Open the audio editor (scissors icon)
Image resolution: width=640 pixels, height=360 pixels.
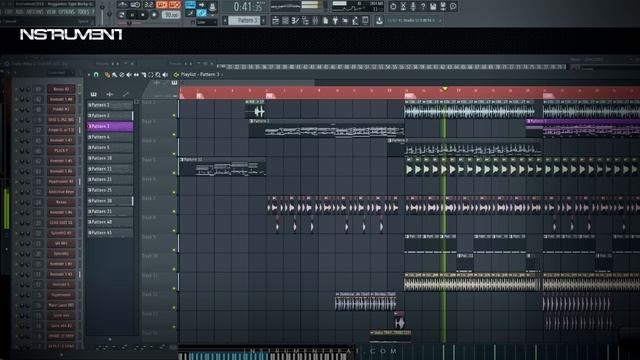(x=403, y=6)
